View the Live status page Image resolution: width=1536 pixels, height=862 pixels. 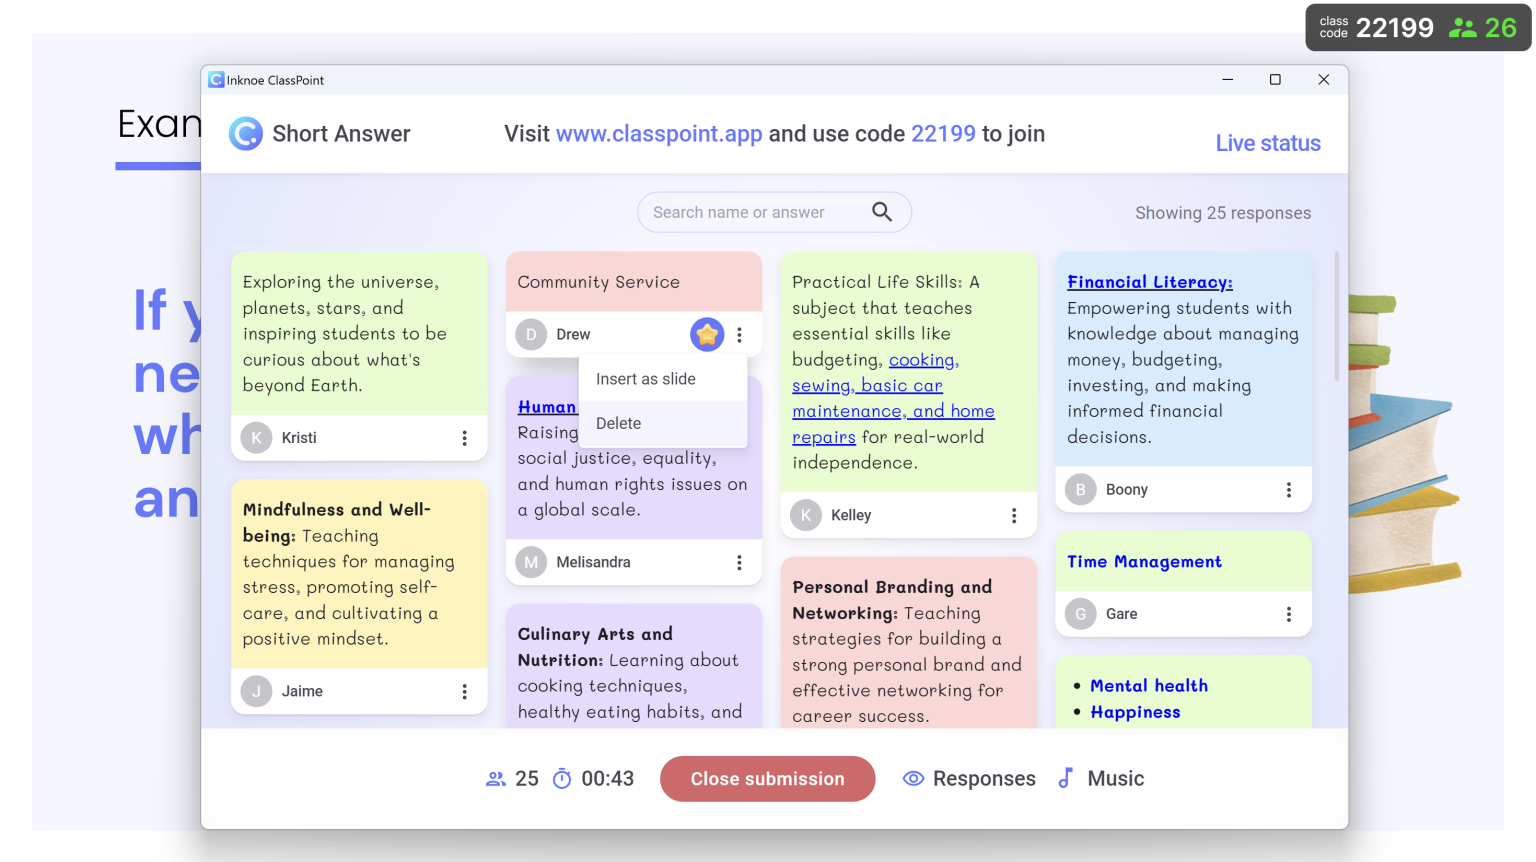(x=1268, y=142)
